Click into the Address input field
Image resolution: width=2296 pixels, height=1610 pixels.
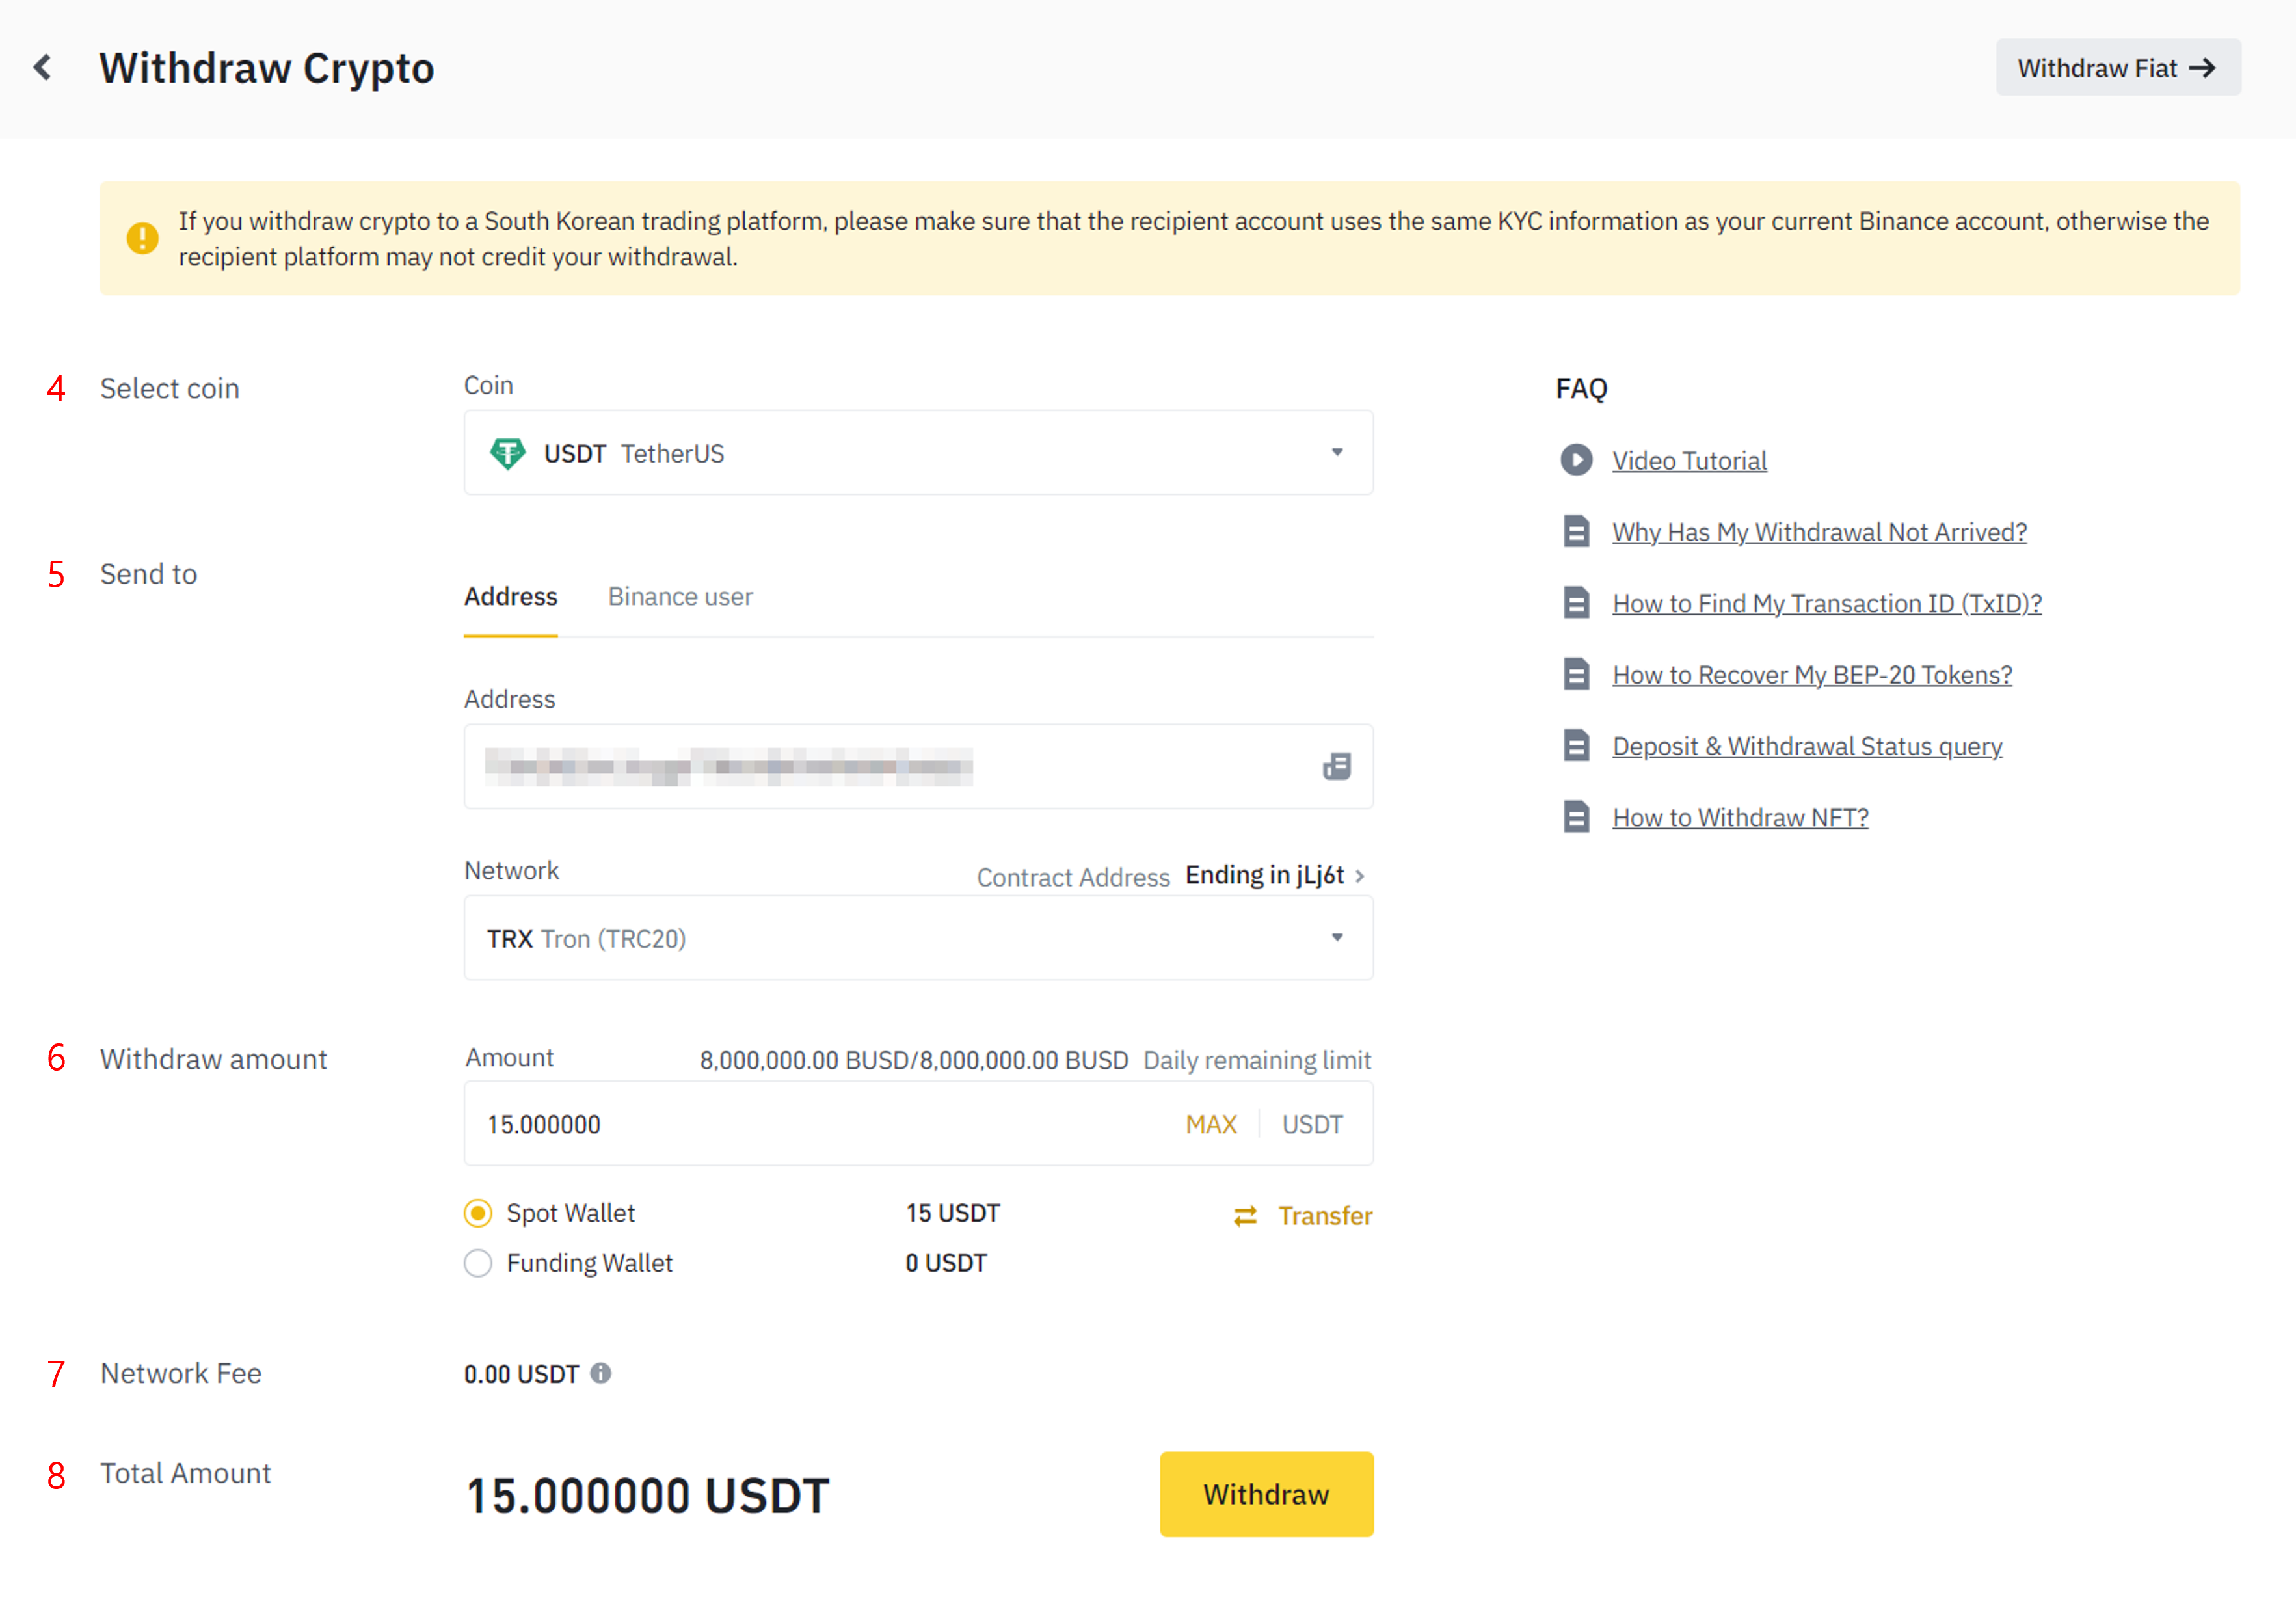(x=918, y=767)
